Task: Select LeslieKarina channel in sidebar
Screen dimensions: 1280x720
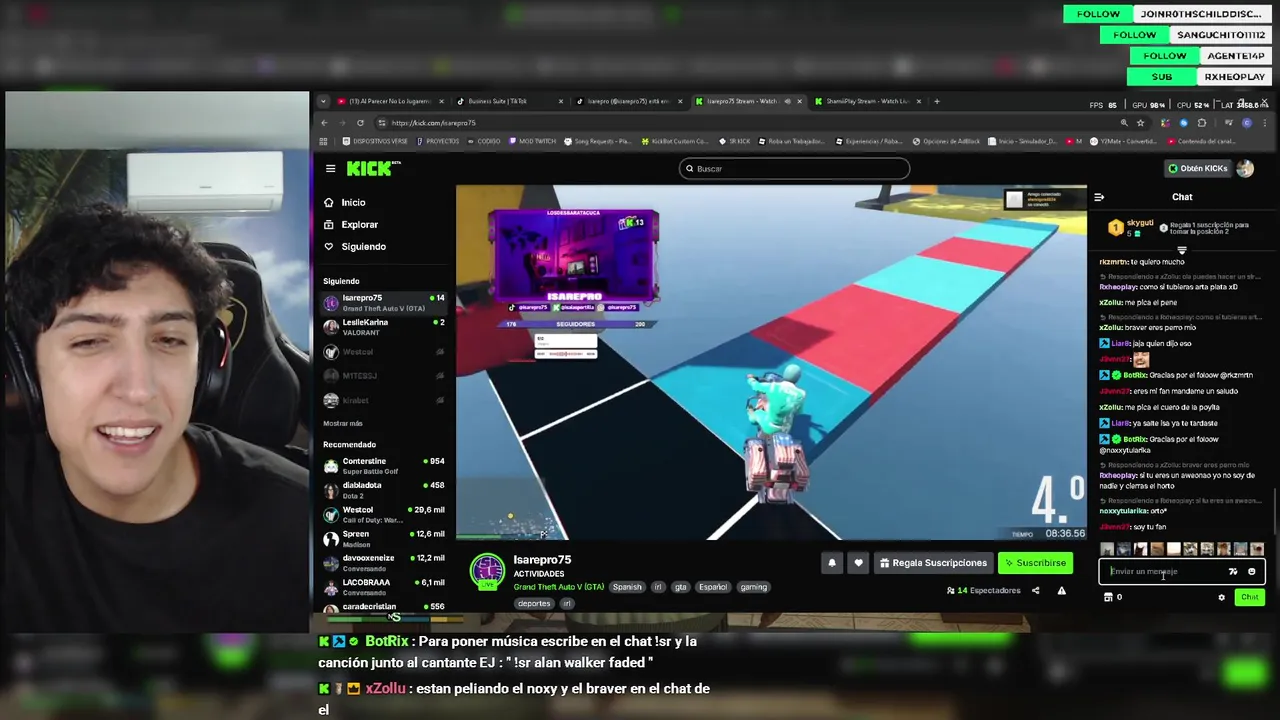Action: point(384,327)
